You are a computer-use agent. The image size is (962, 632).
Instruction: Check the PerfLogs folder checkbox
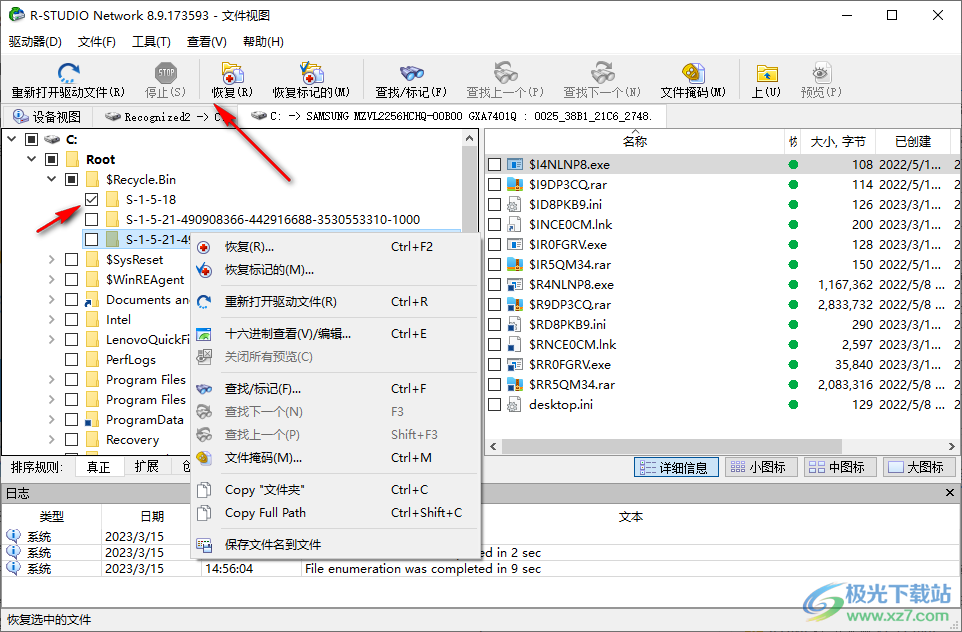[x=72, y=360]
